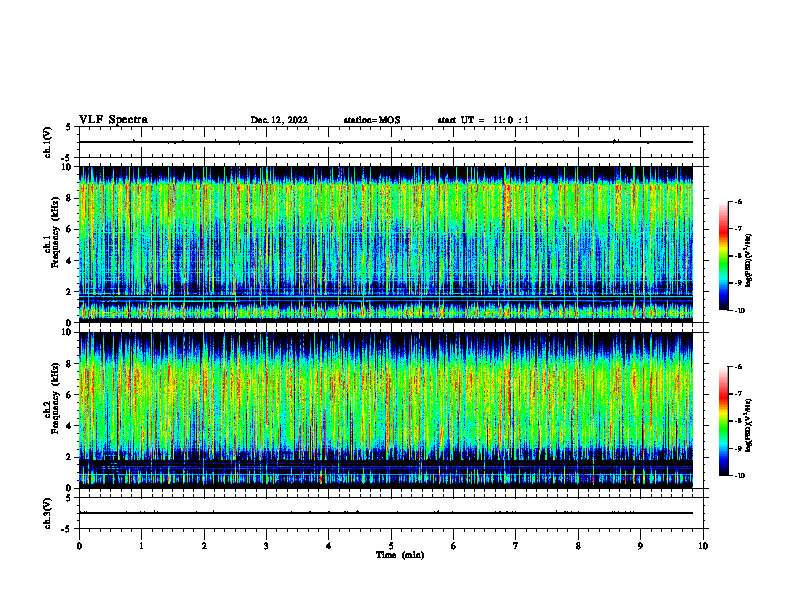Click the "Time (min)" x-axis label

tap(400, 555)
